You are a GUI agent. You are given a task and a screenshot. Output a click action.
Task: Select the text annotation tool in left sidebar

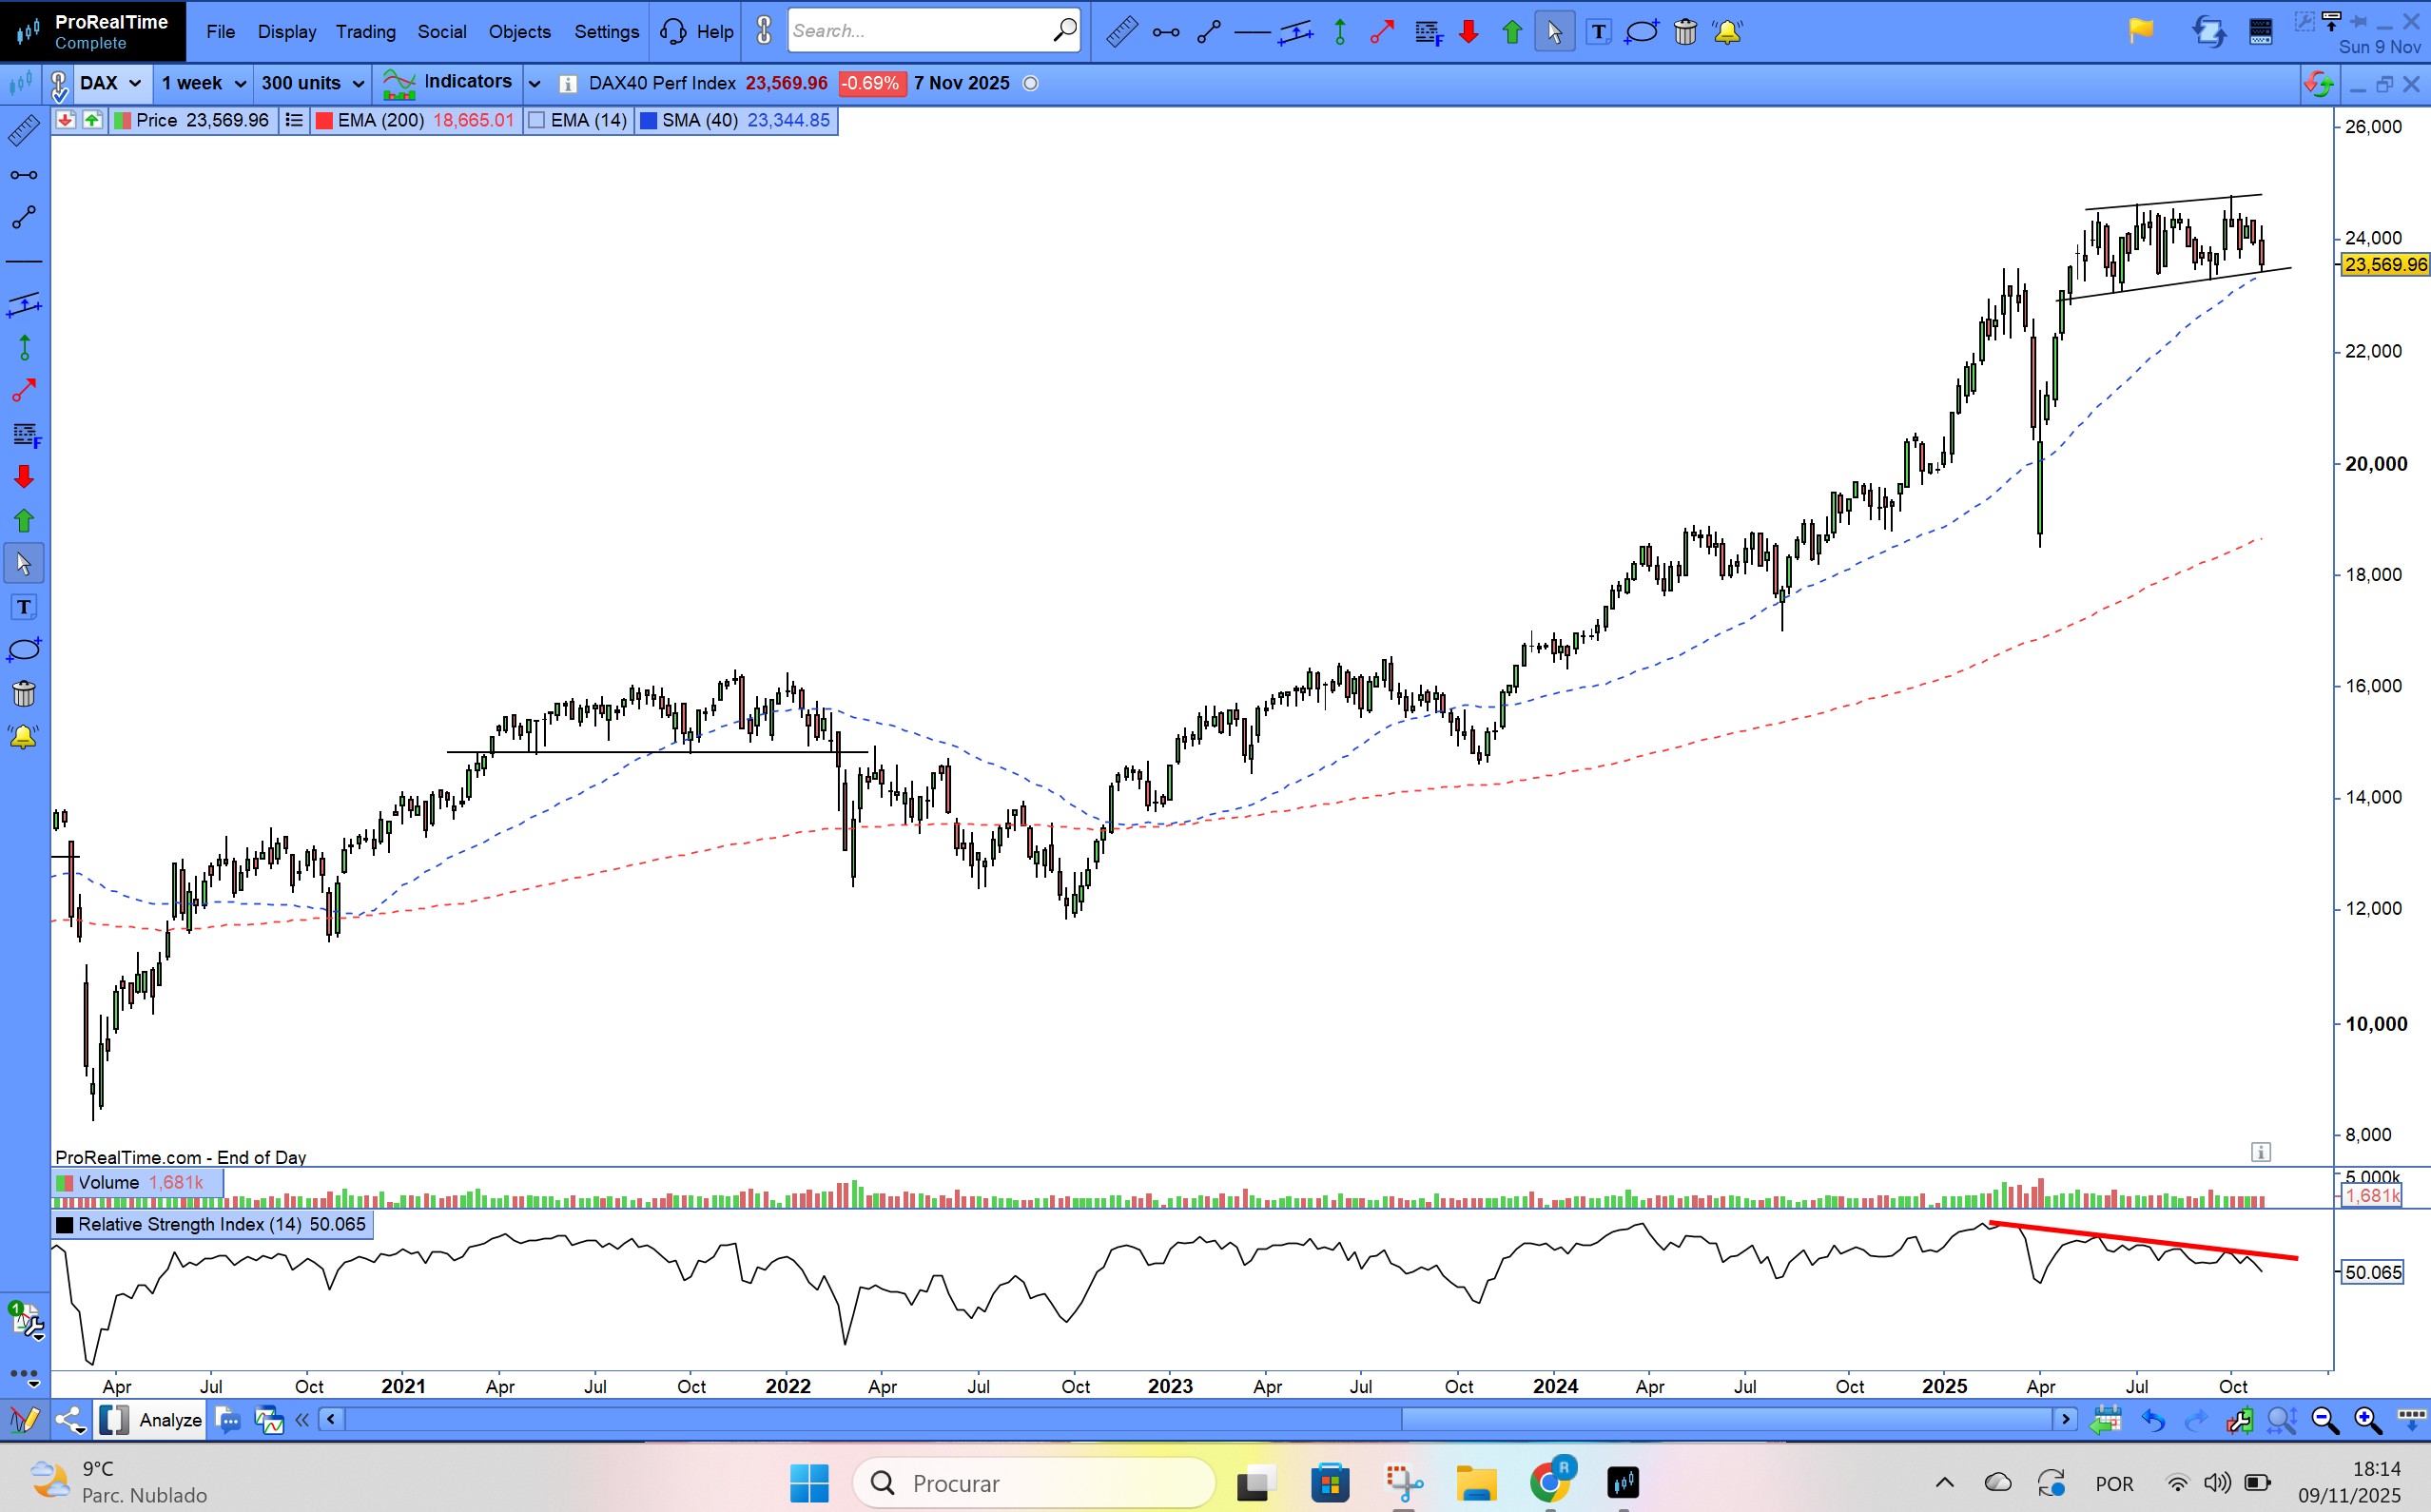[24, 607]
